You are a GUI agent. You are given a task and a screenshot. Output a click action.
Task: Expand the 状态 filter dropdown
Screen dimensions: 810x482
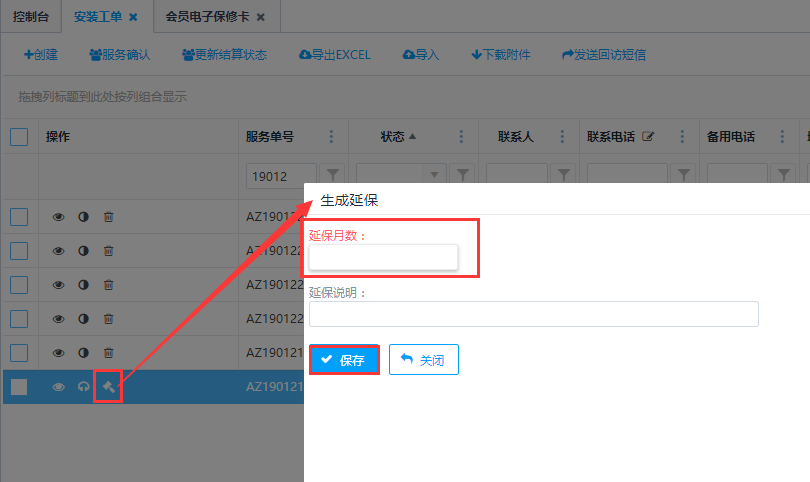[434, 175]
